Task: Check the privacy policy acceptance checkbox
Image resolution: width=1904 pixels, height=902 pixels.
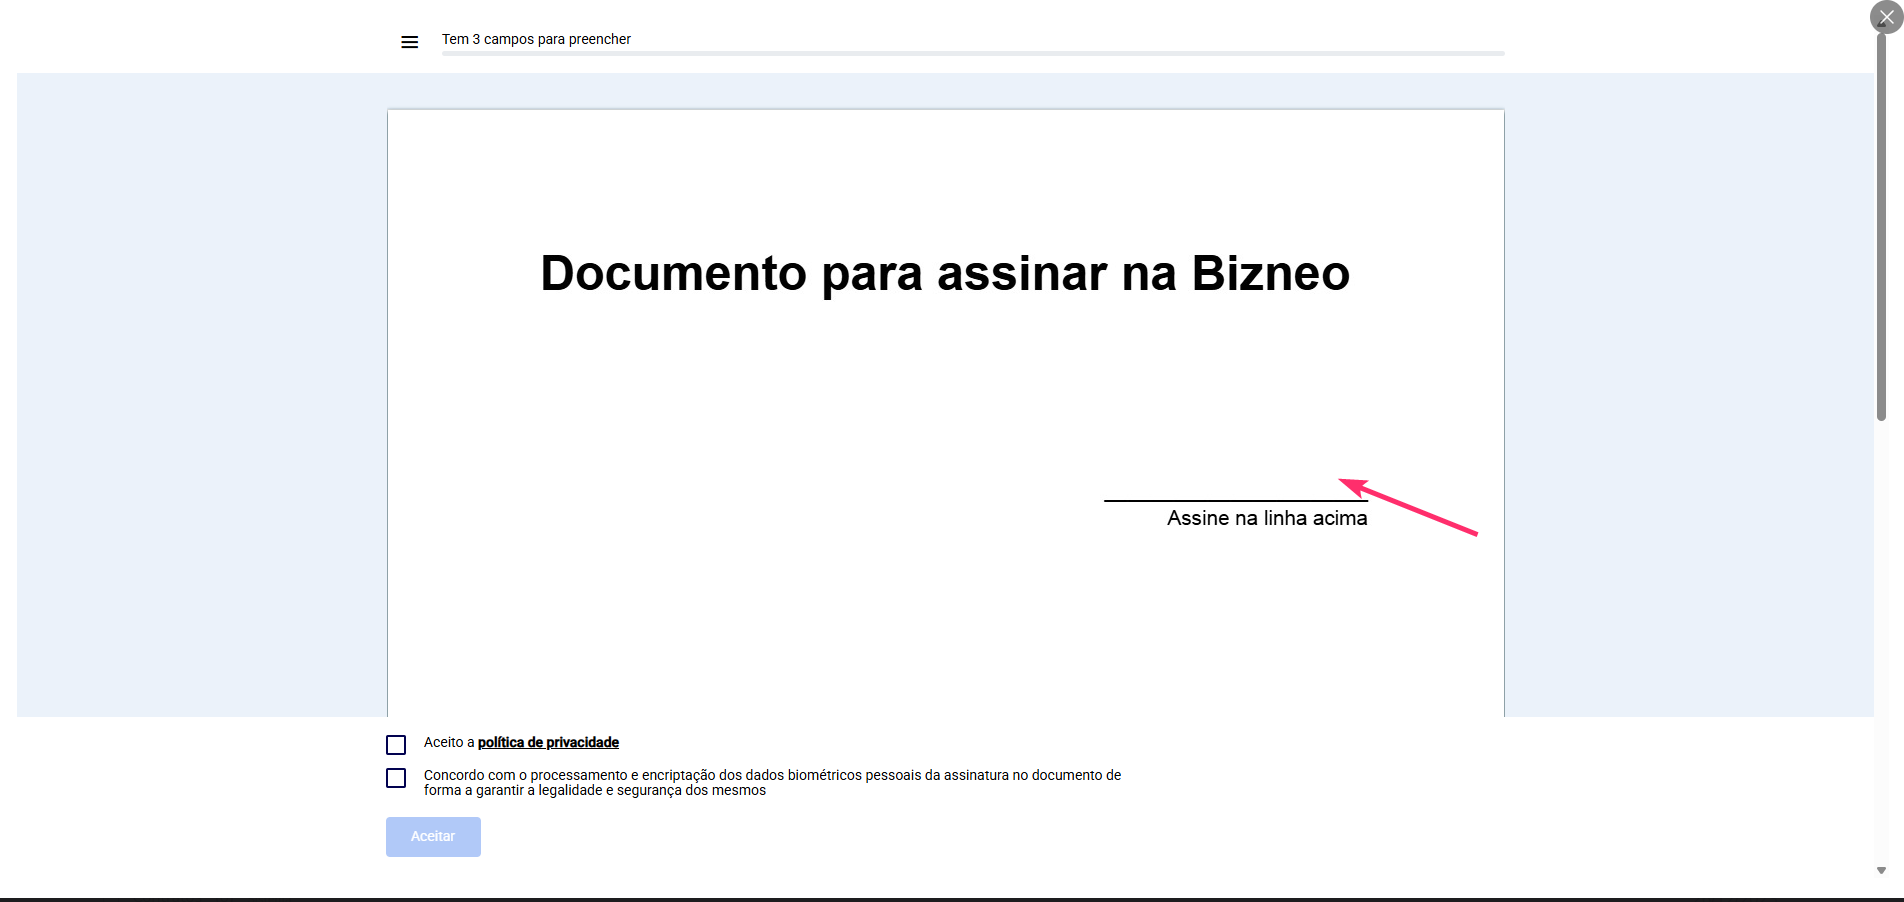Action: click(x=396, y=745)
